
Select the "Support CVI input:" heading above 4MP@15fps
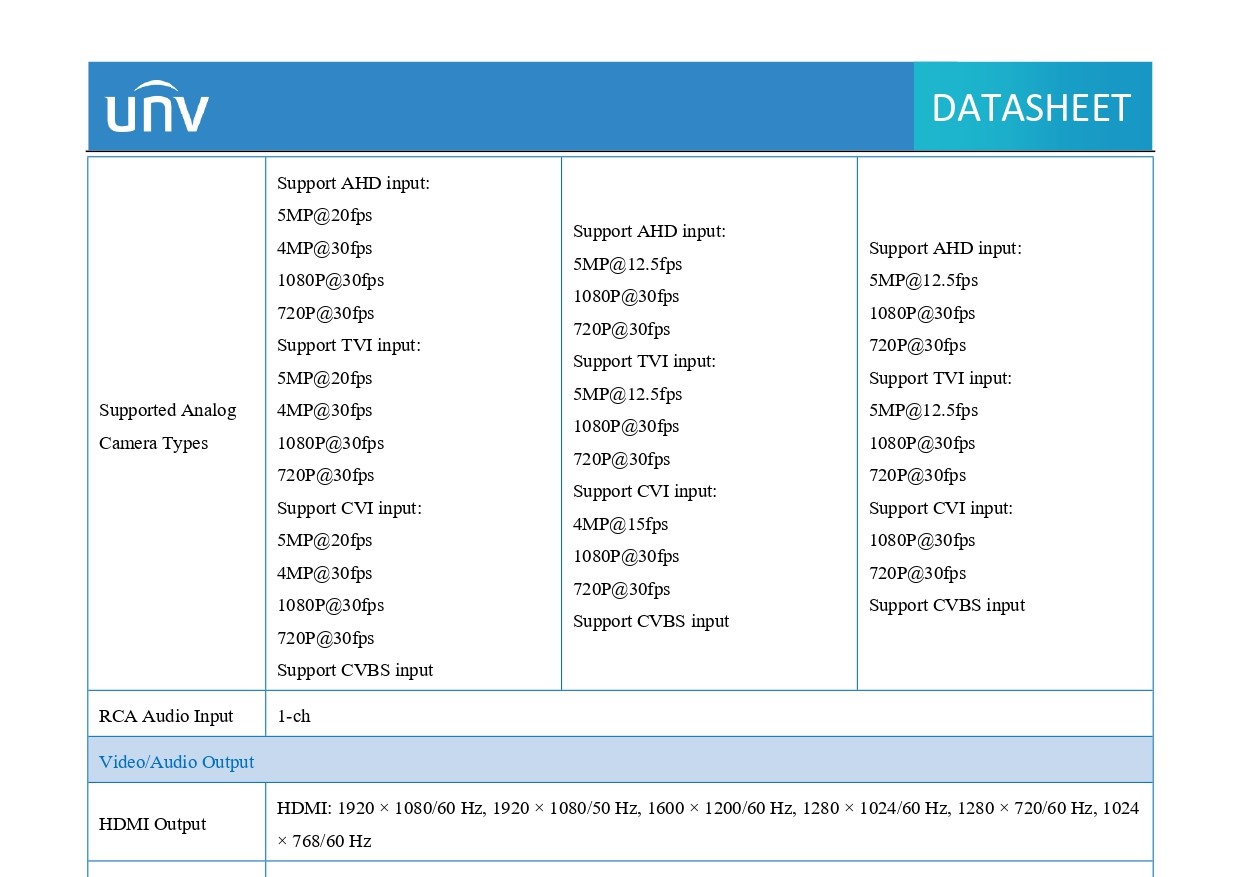coord(645,491)
